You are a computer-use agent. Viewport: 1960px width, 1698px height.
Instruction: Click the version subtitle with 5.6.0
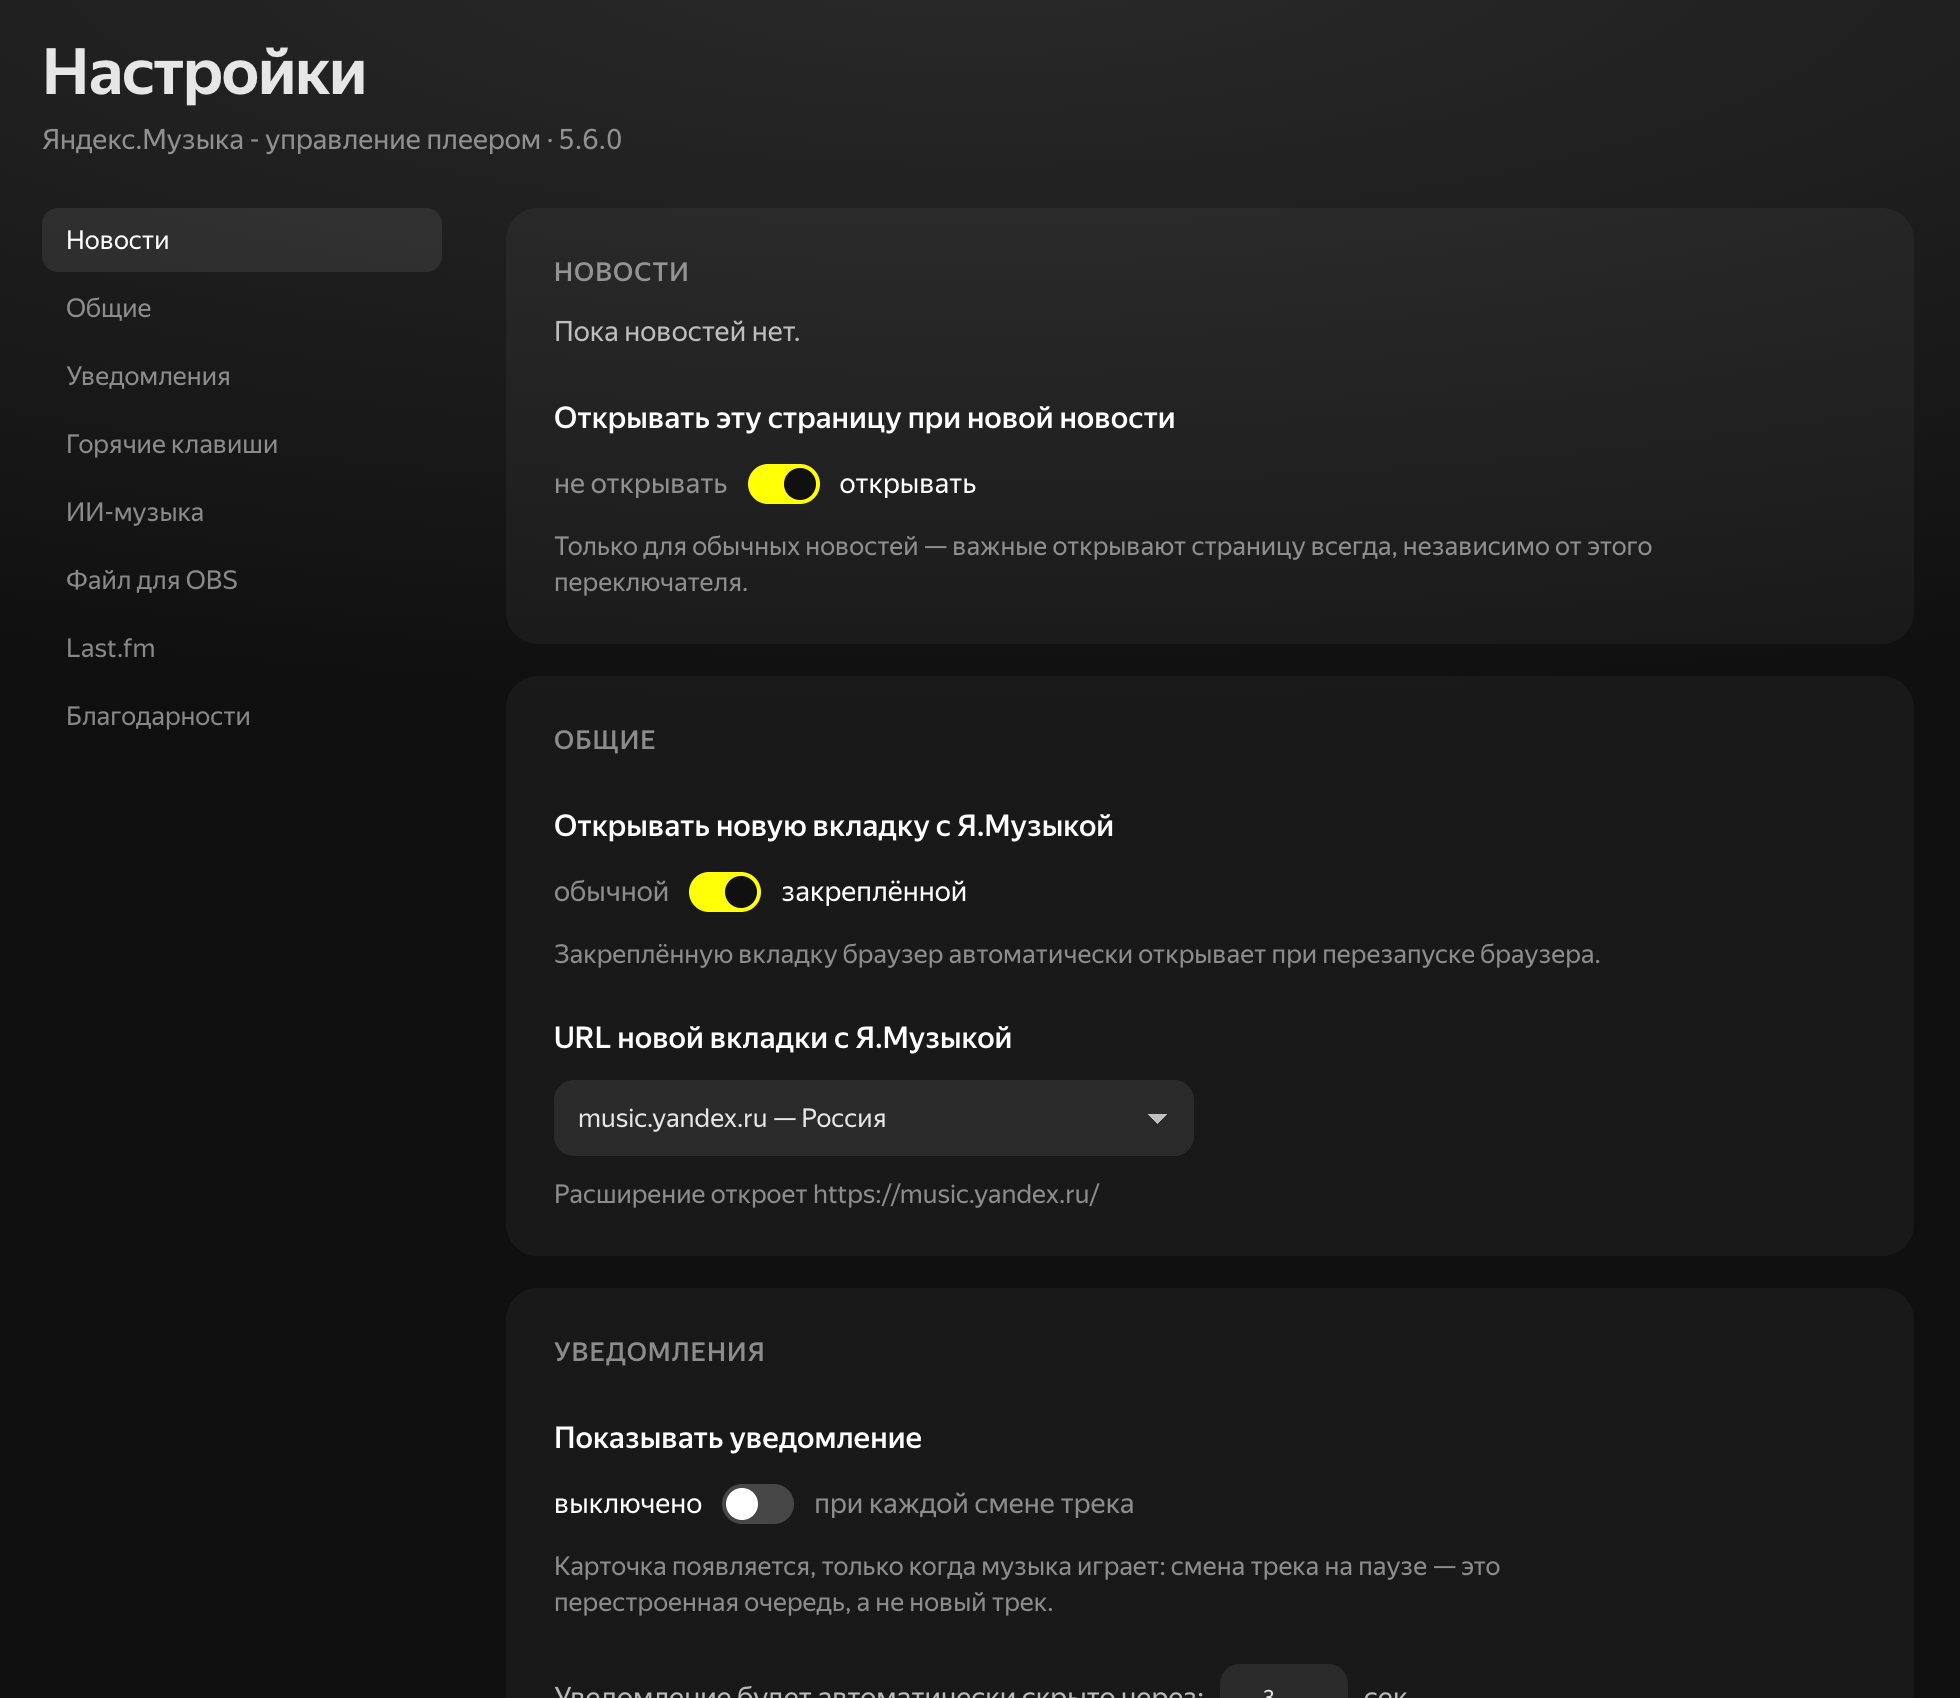click(332, 140)
